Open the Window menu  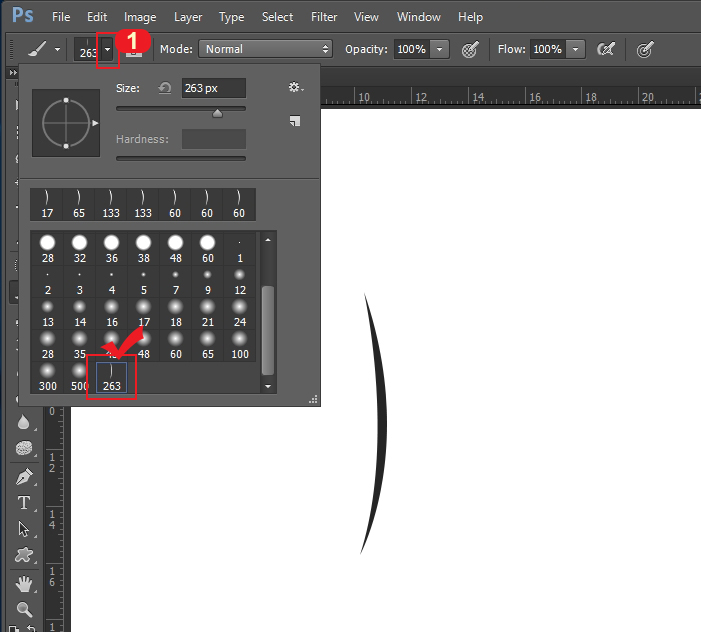click(418, 17)
